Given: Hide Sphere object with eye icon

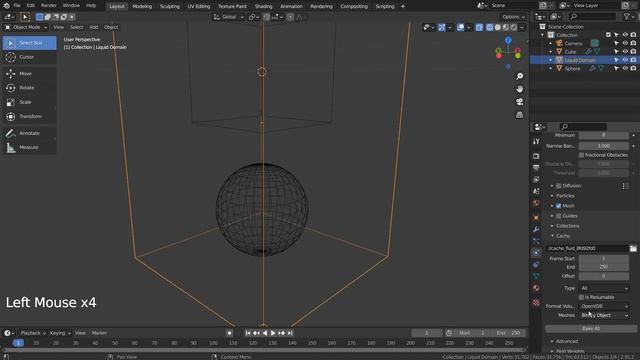Looking at the screenshot, I should (x=625, y=69).
